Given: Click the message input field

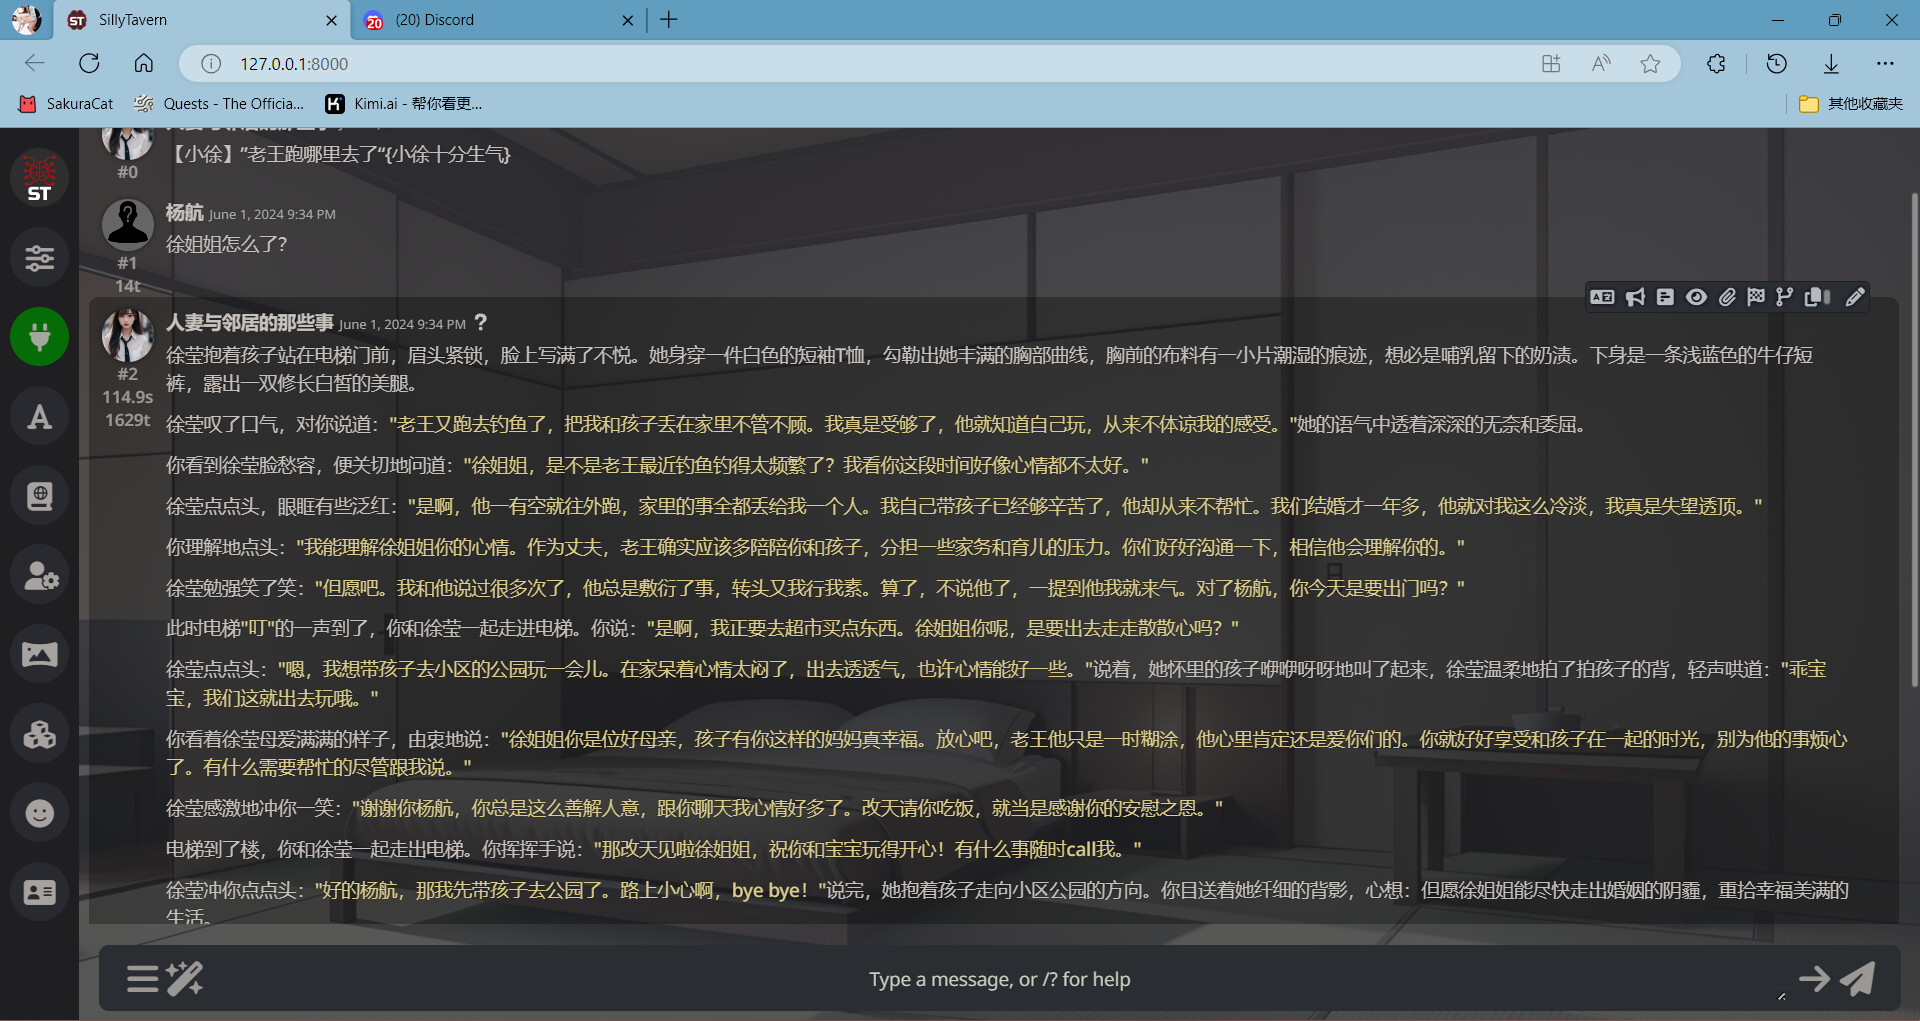Looking at the screenshot, I should pyautogui.click(x=998, y=979).
